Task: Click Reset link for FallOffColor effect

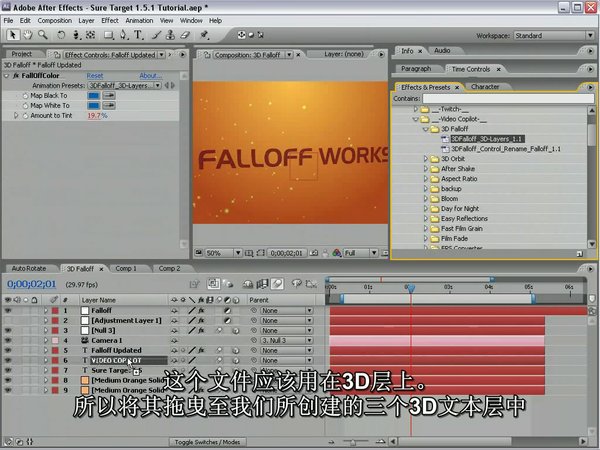Action: 95,75
